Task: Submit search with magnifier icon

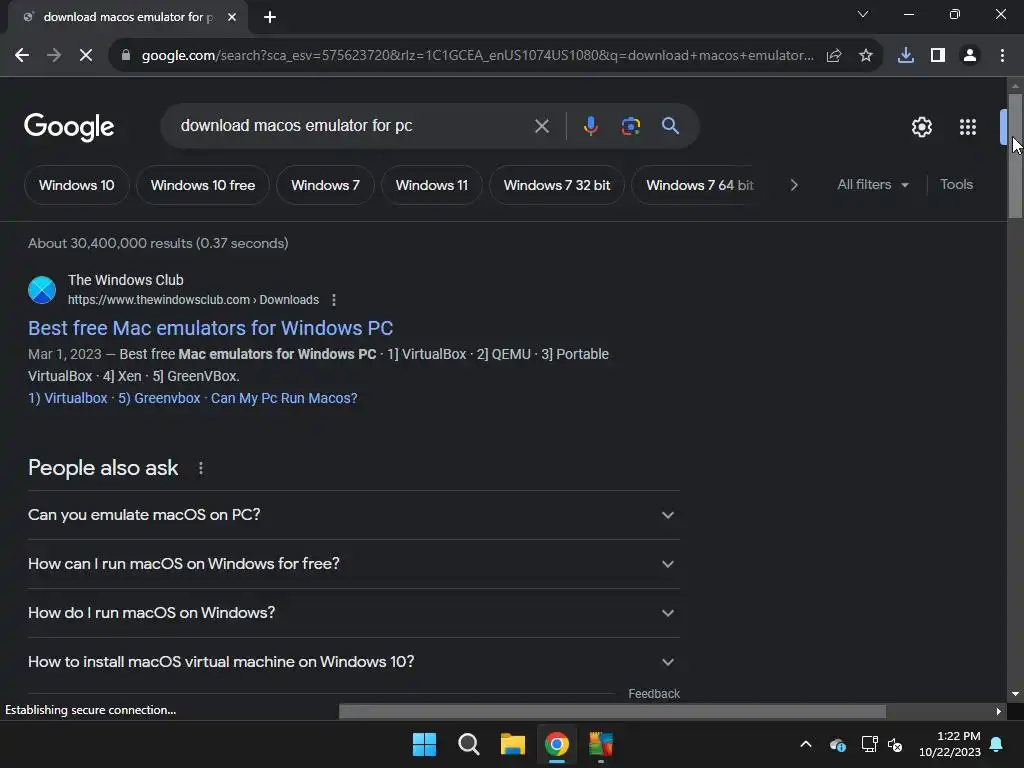Action: [670, 126]
